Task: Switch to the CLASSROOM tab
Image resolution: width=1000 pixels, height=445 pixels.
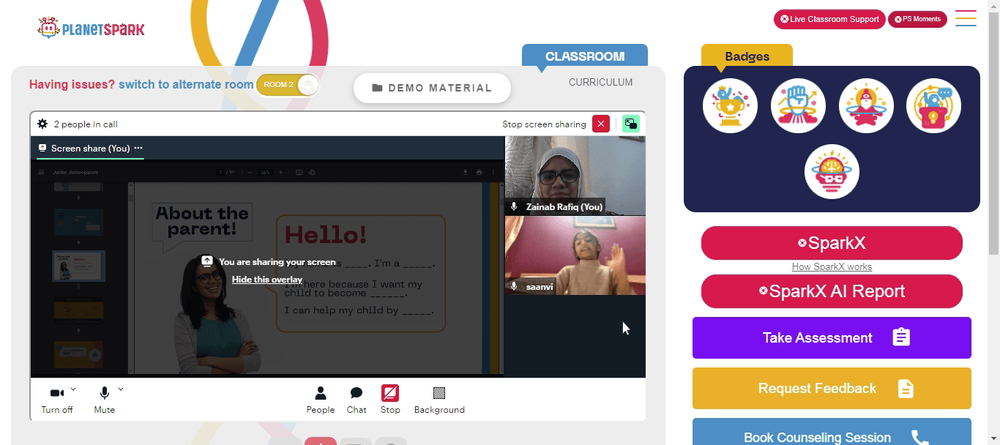Action: [x=585, y=56]
